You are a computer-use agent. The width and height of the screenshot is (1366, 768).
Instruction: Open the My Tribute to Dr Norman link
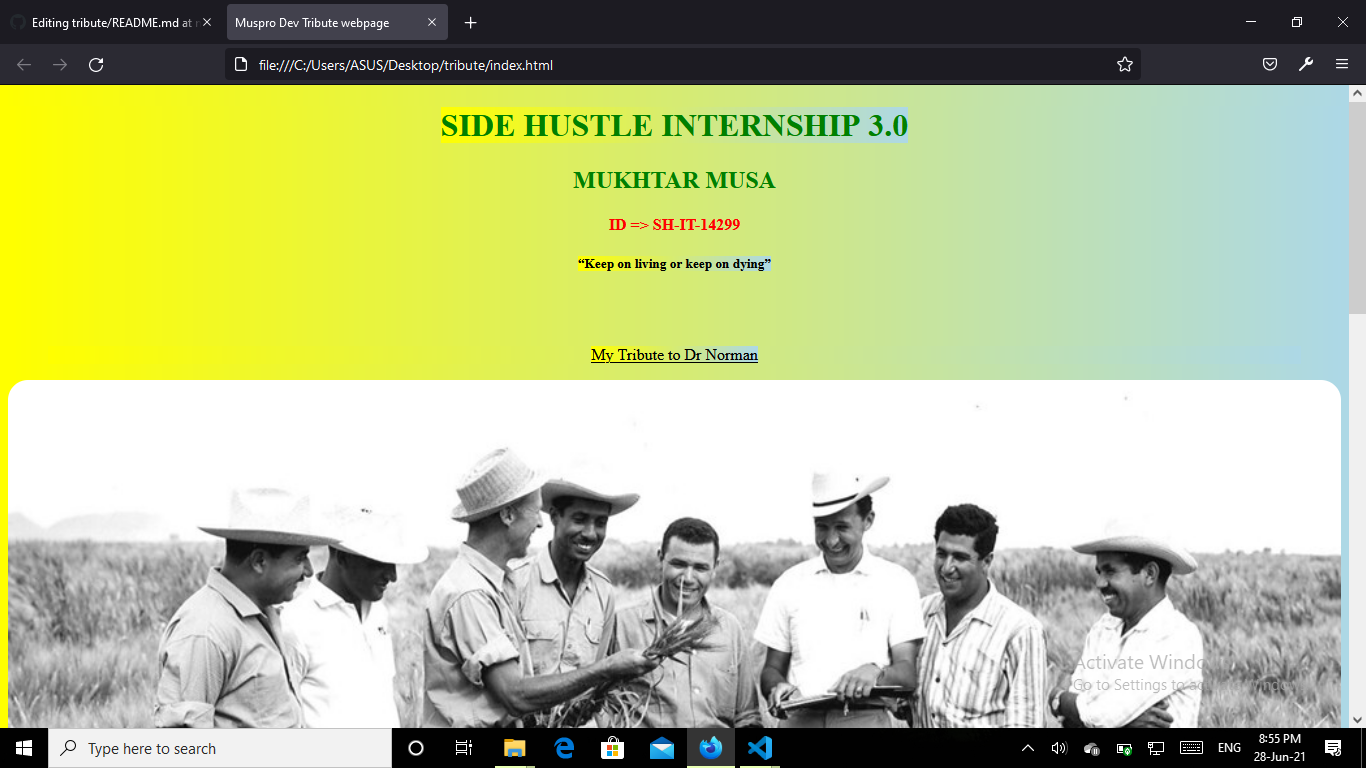(674, 354)
